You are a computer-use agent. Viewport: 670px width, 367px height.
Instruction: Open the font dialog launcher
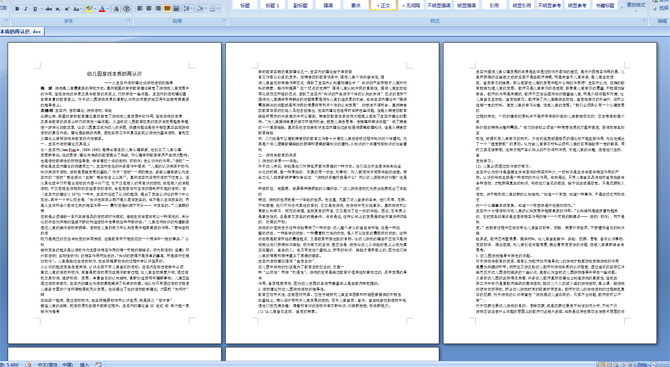pyautogui.click(x=129, y=21)
